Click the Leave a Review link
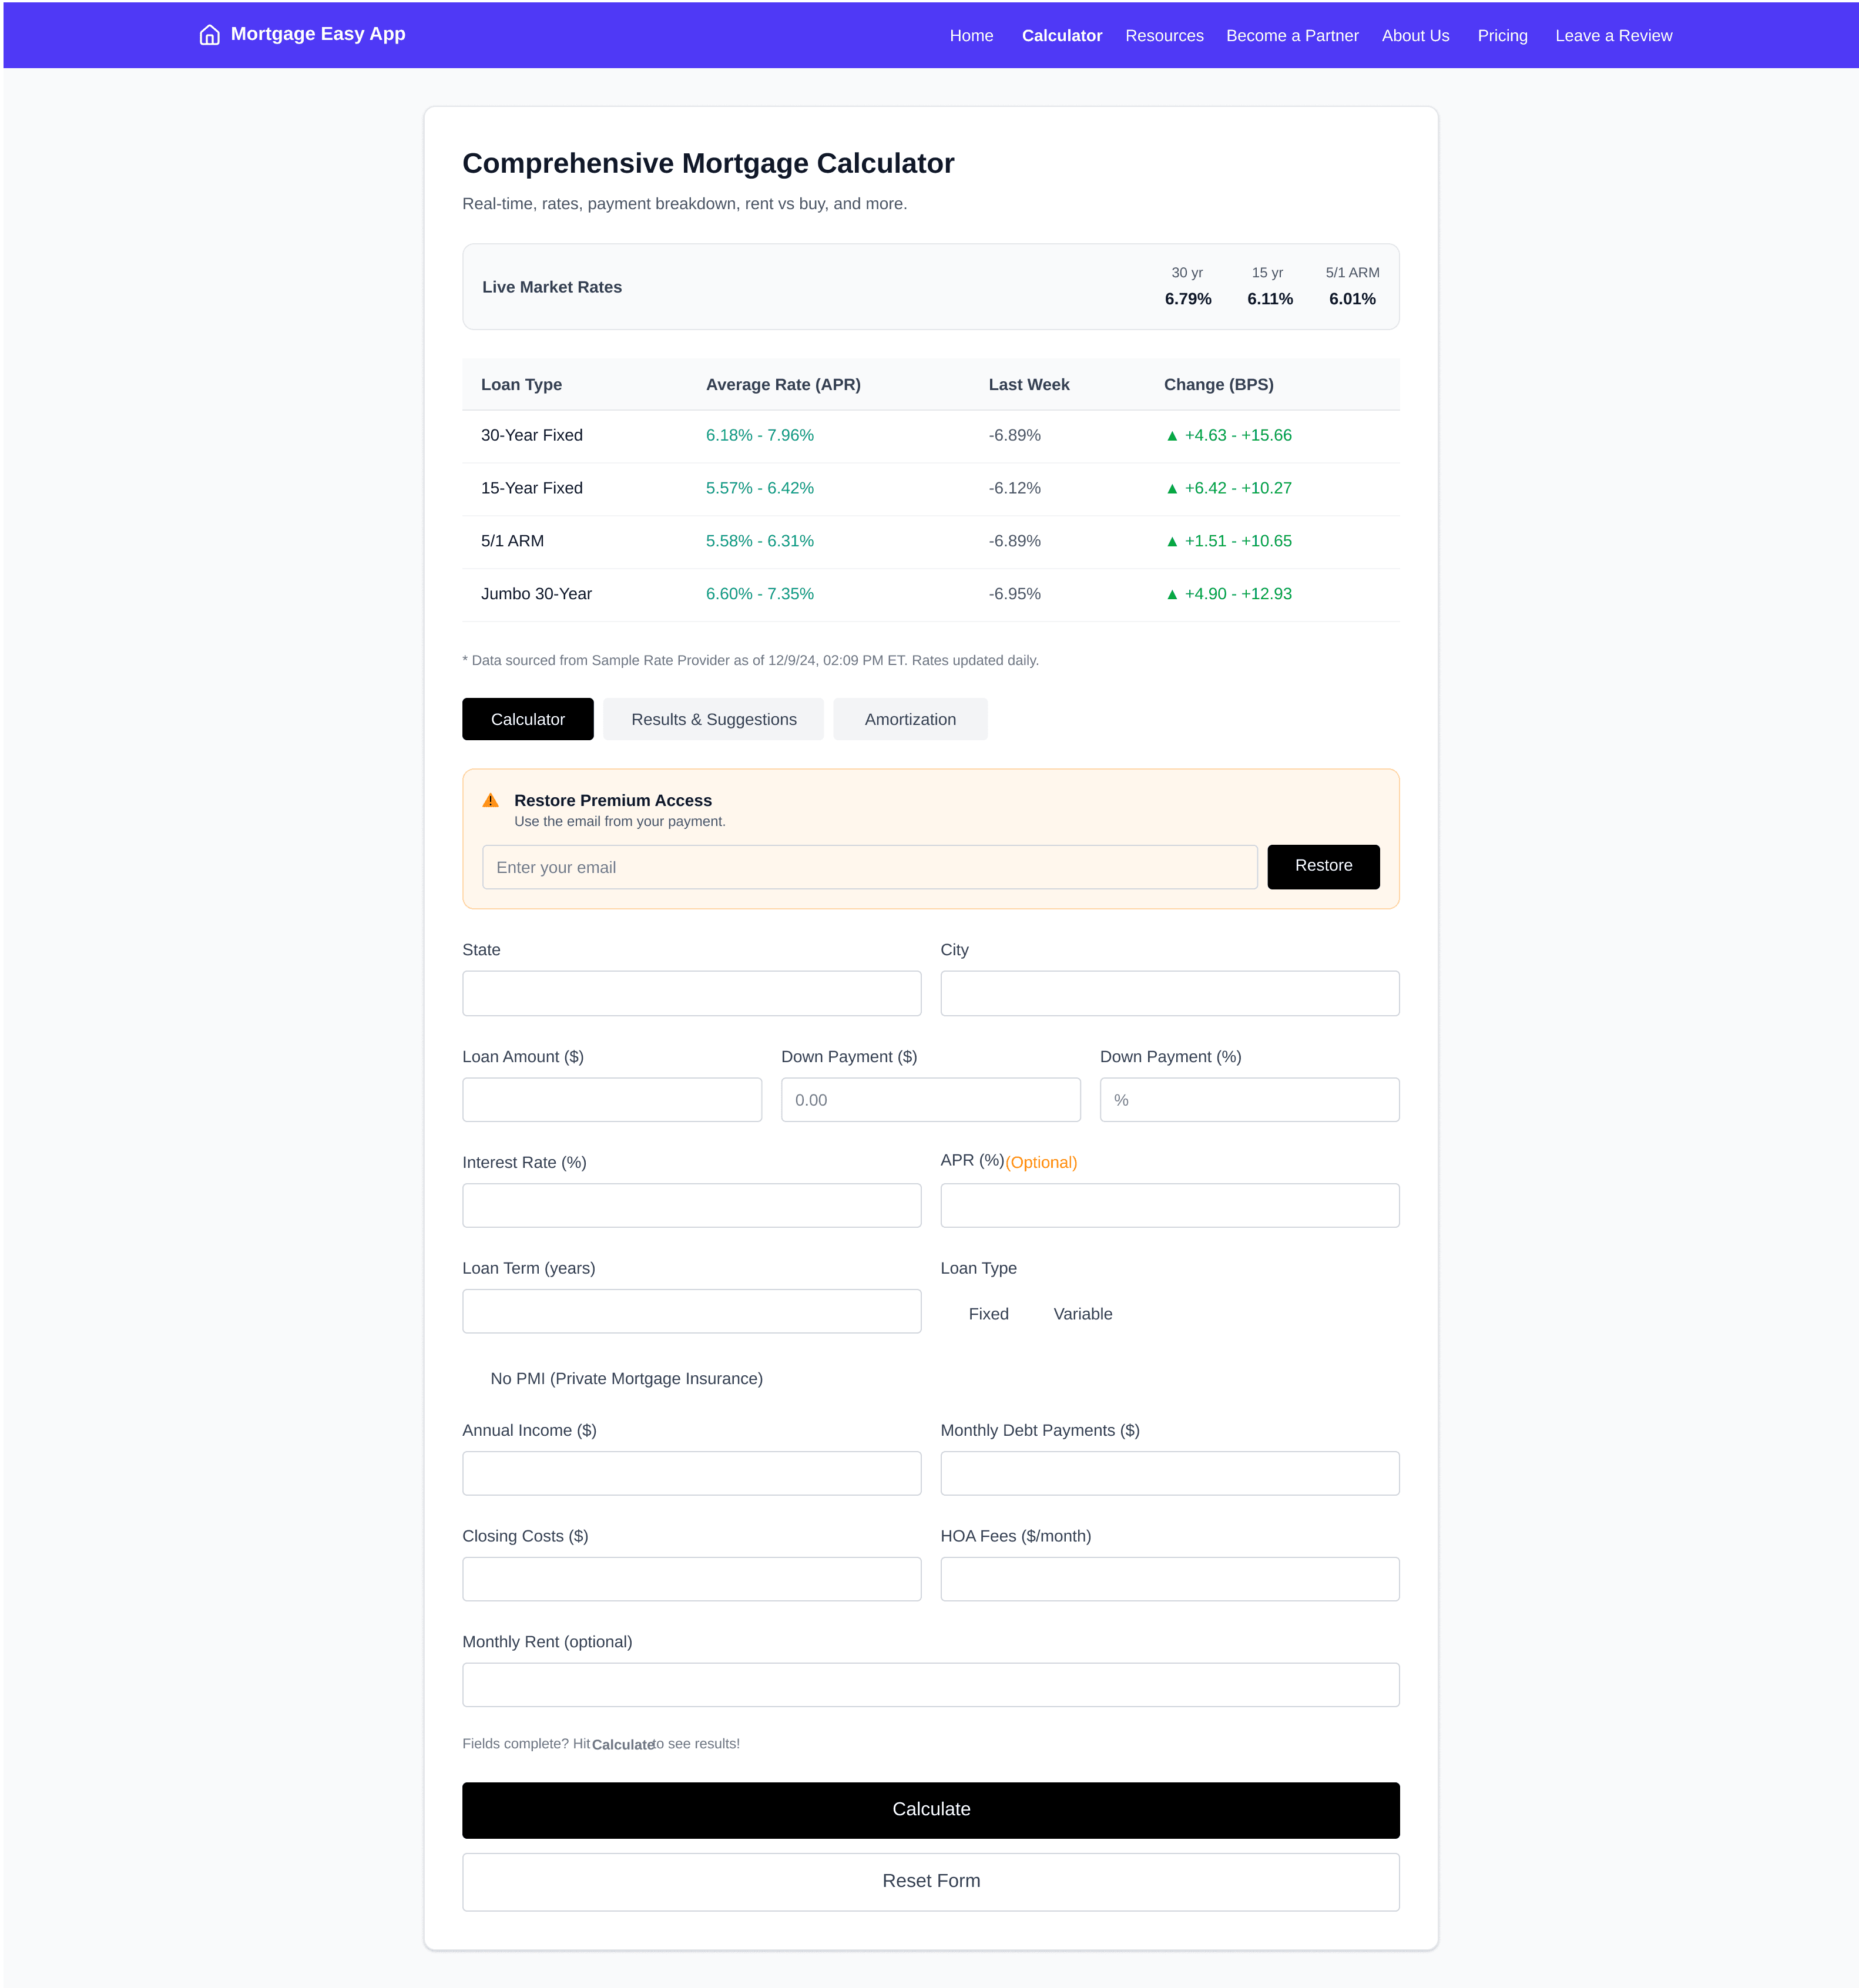The width and height of the screenshot is (1859, 1988). 1613,35
